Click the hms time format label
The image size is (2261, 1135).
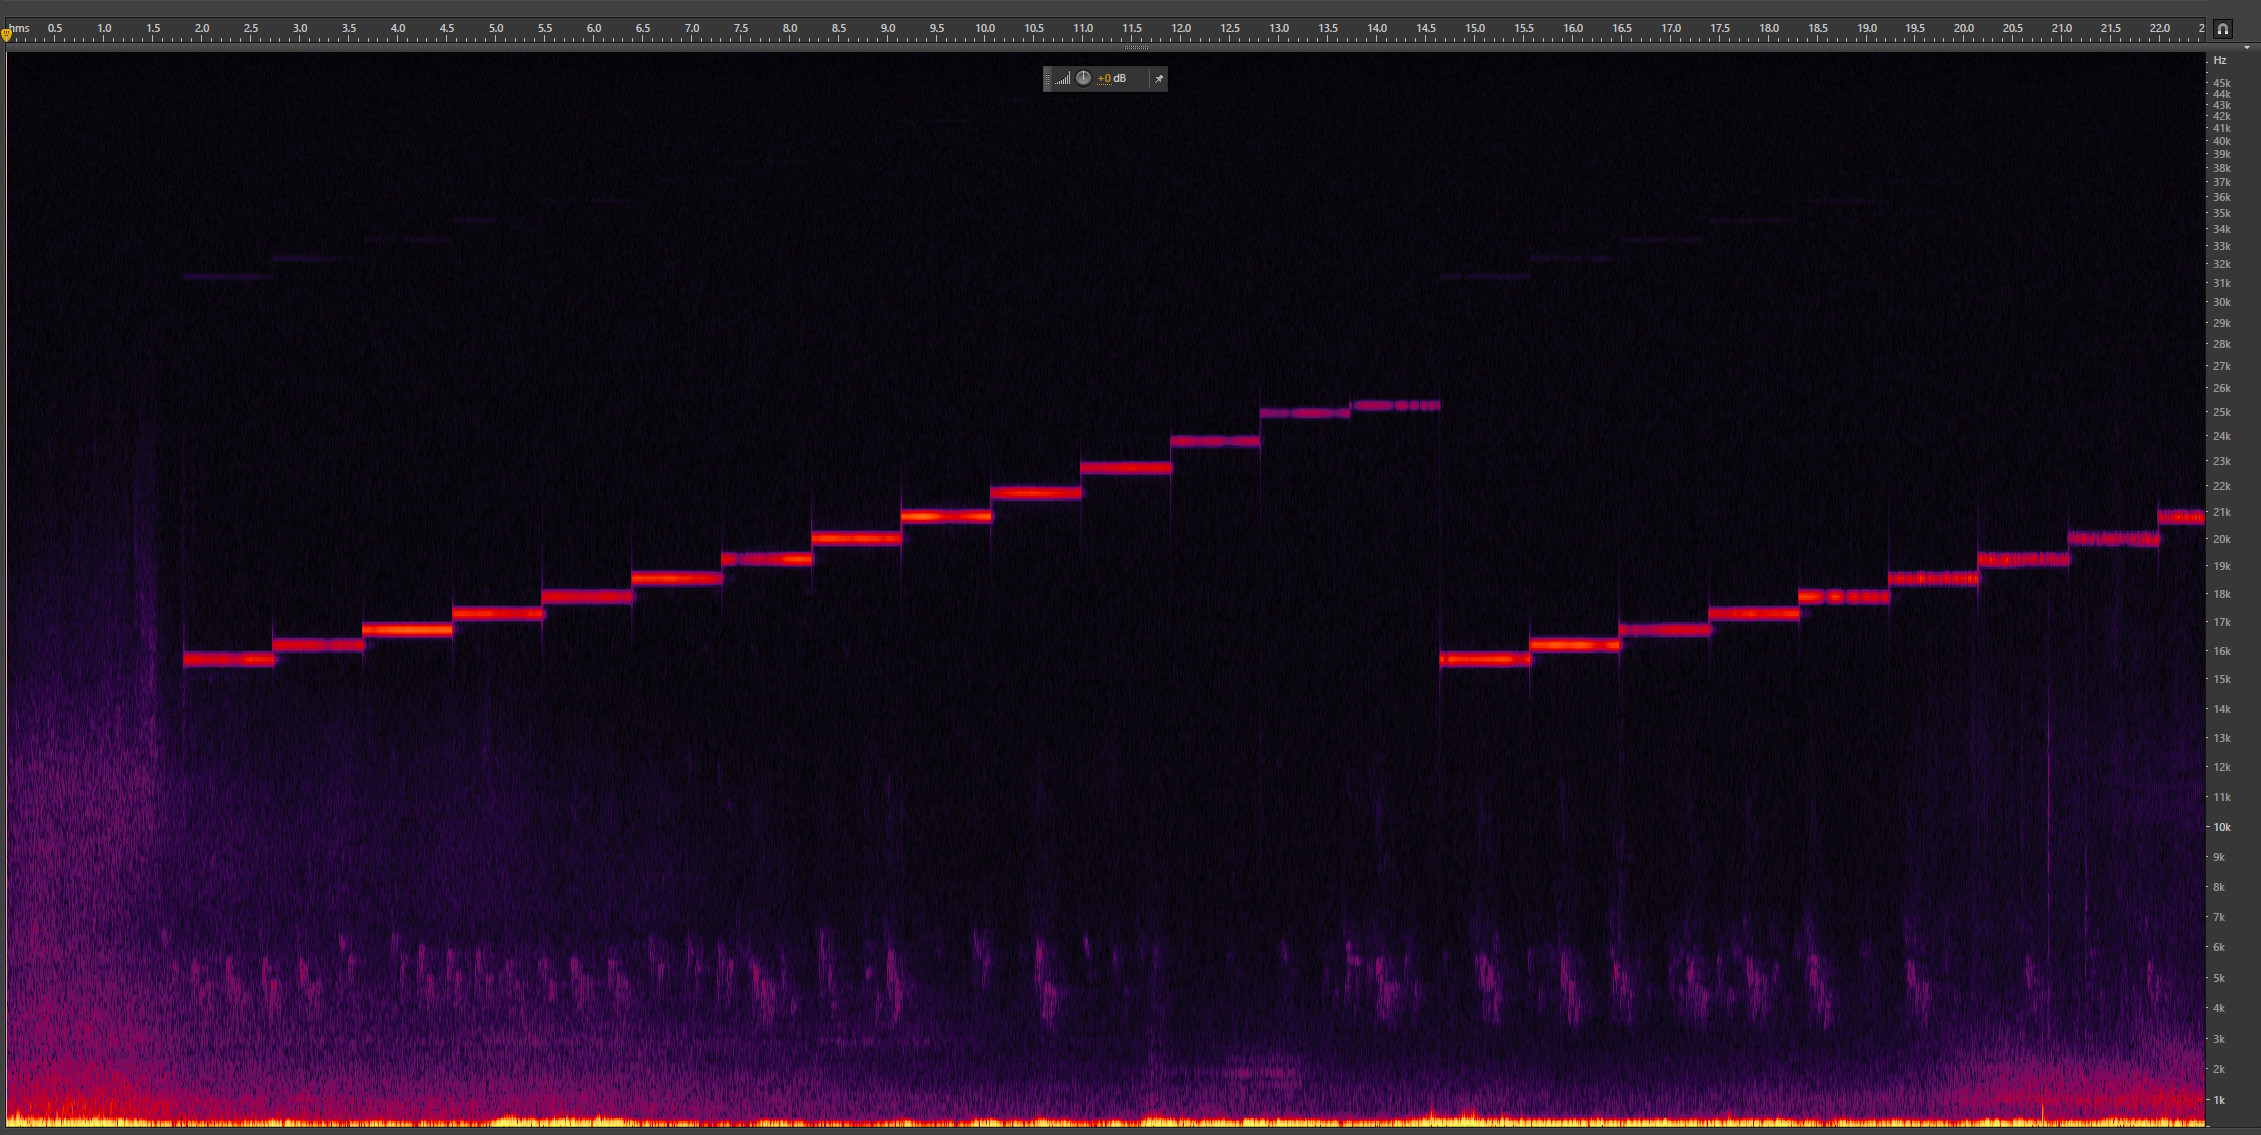19,28
